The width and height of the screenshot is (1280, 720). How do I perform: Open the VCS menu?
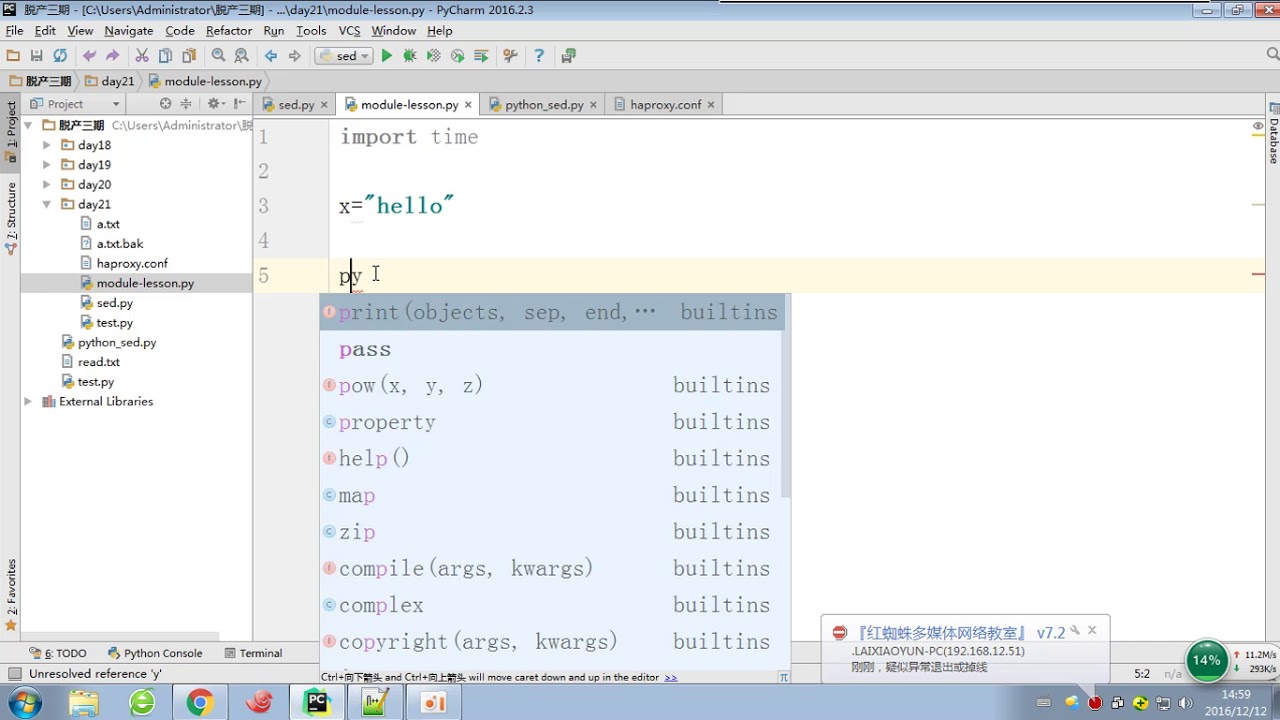point(349,31)
